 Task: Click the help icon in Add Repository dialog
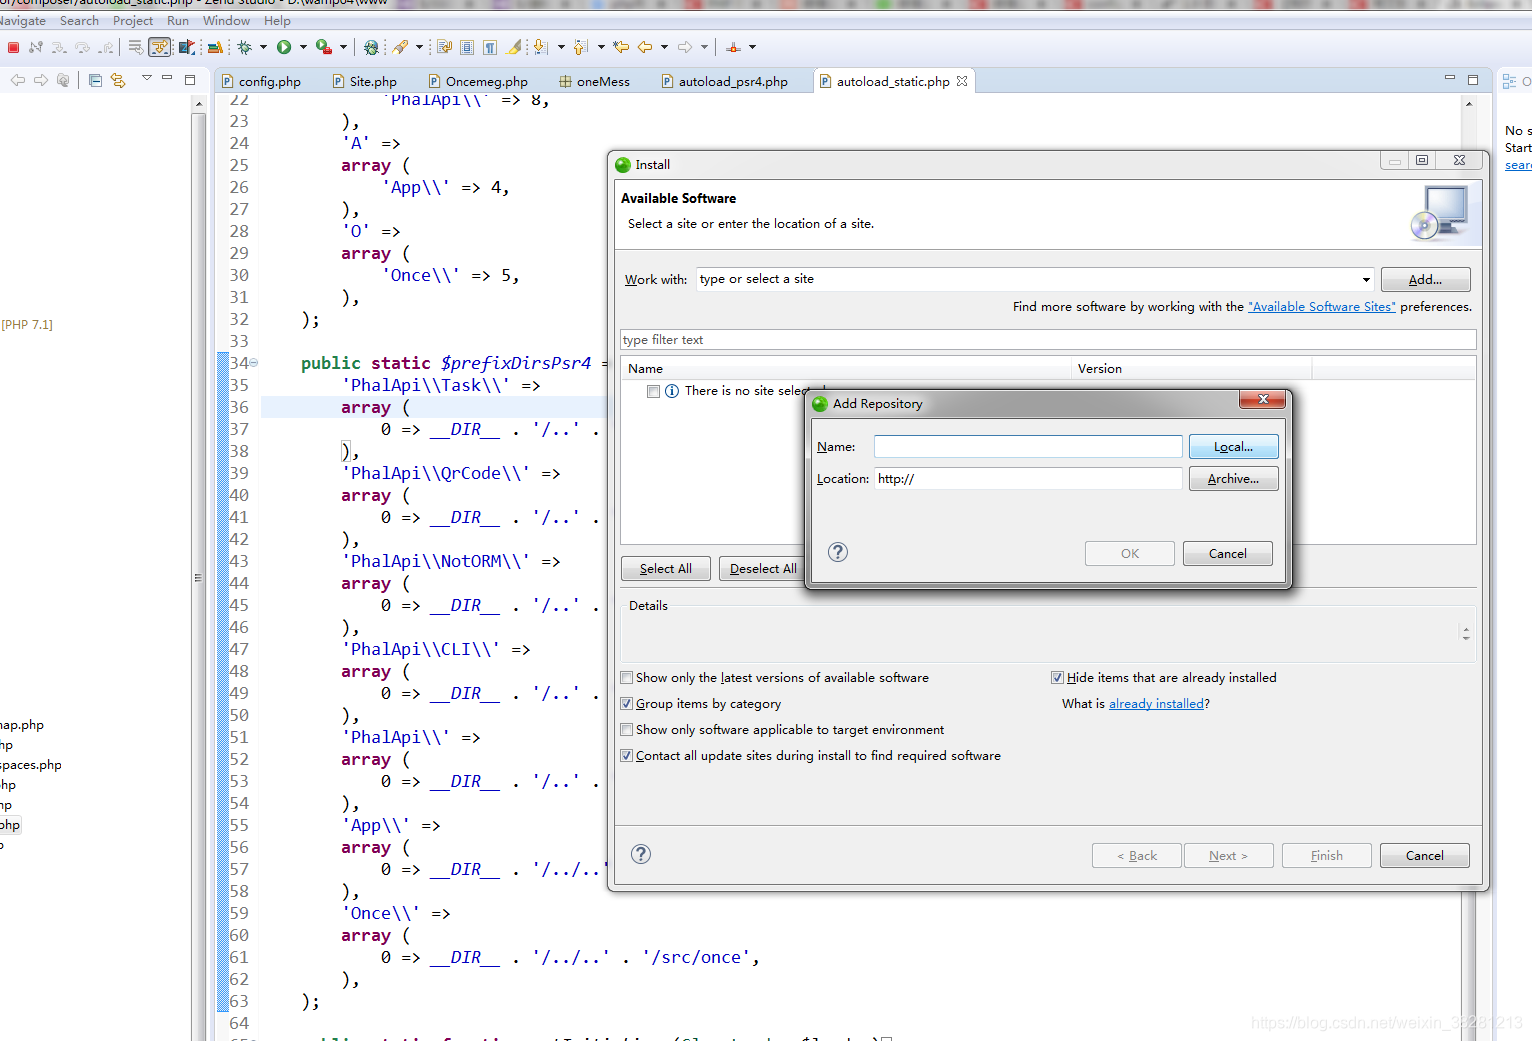pos(838,552)
